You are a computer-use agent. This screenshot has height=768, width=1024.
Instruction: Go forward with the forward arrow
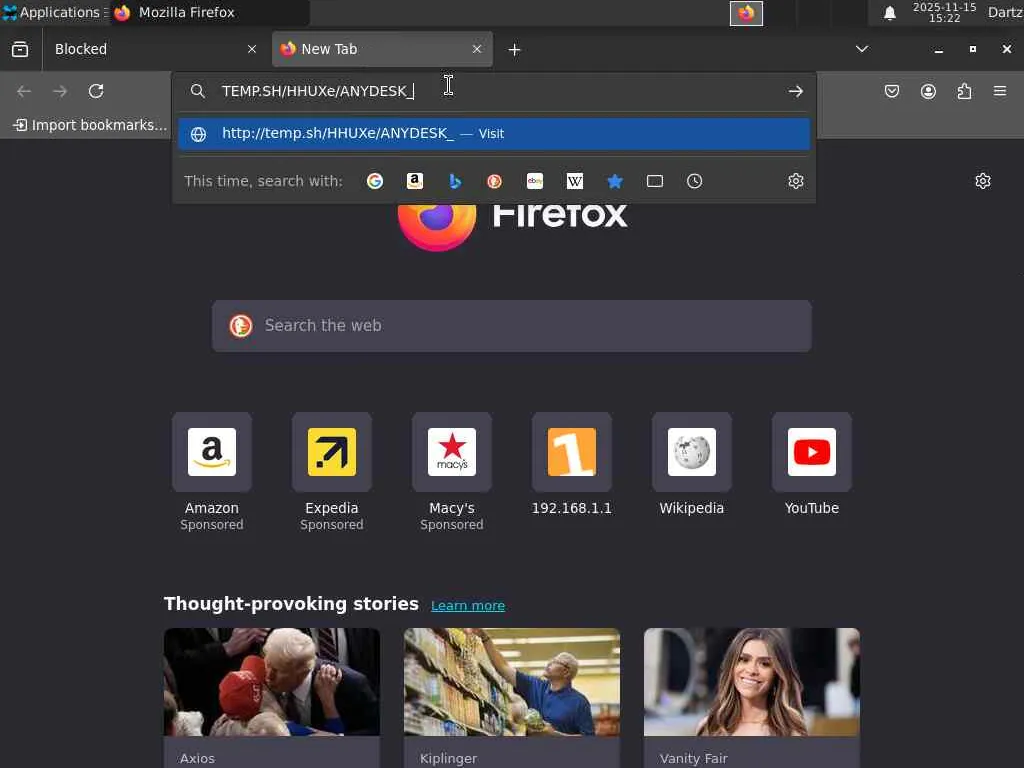click(x=60, y=91)
